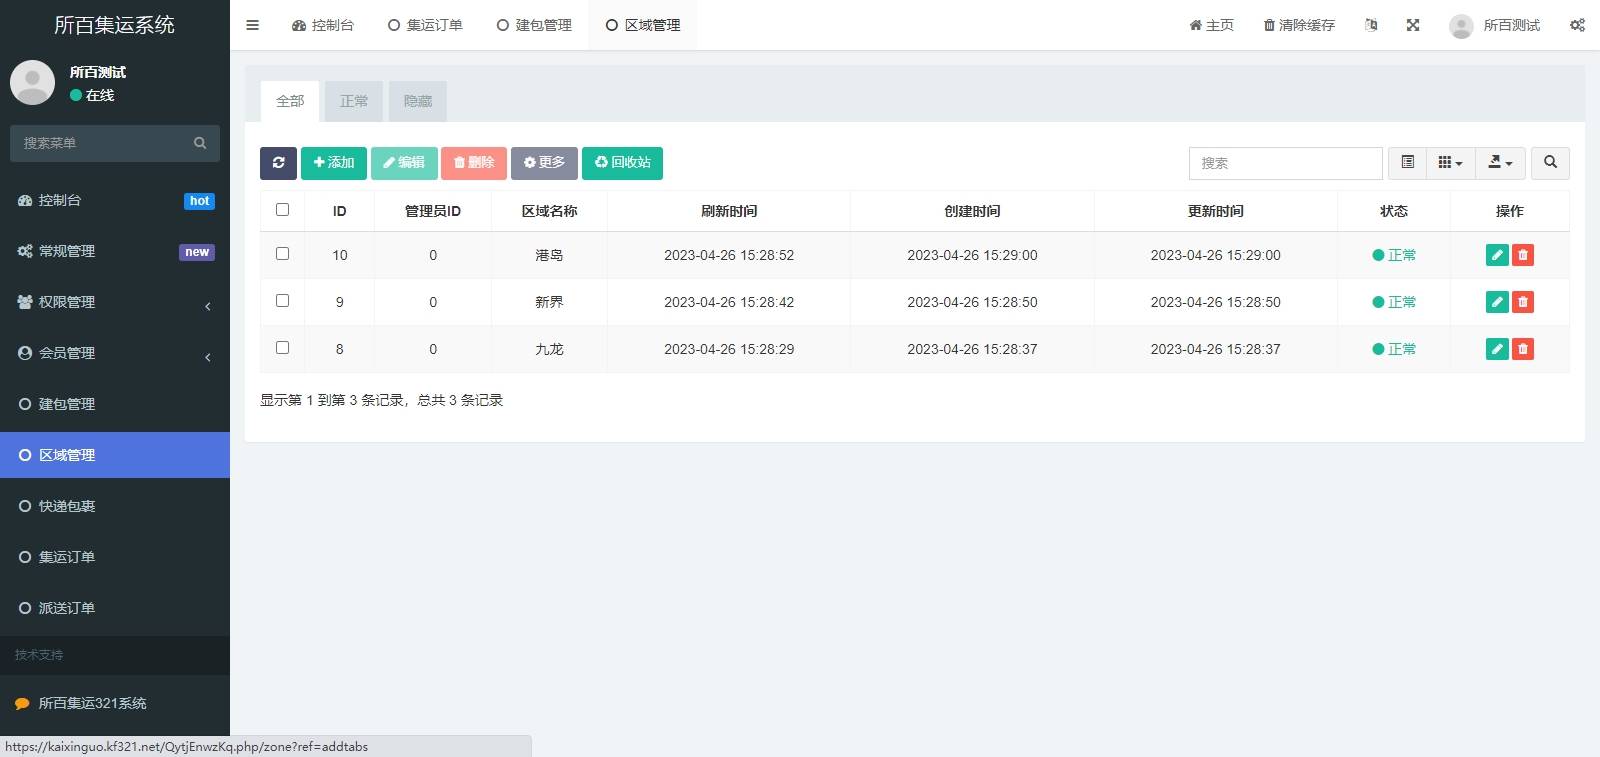The width and height of the screenshot is (1600, 757).
Task: Open the 集运订单 top tab
Action: (425, 25)
